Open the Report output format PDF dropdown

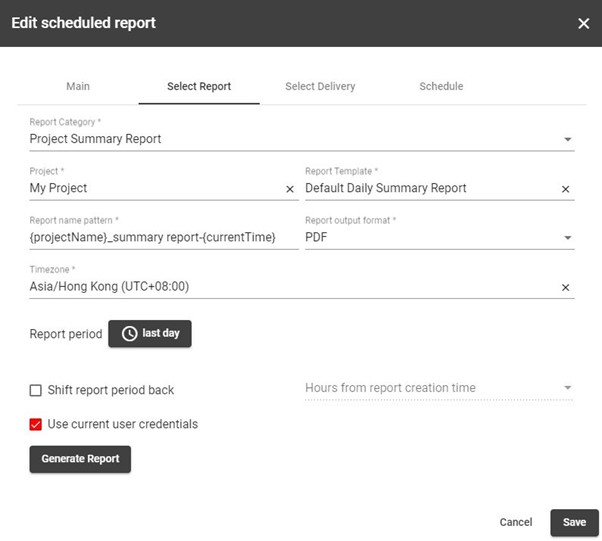tap(440, 237)
